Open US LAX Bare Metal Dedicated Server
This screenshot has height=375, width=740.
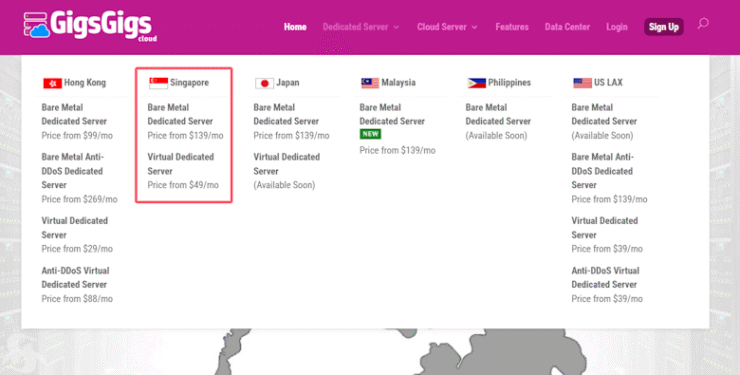[604, 114]
